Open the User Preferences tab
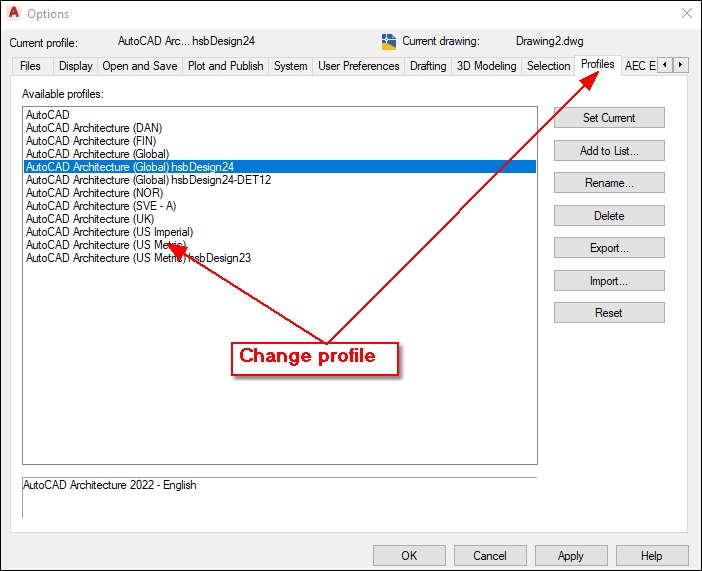 pos(359,66)
